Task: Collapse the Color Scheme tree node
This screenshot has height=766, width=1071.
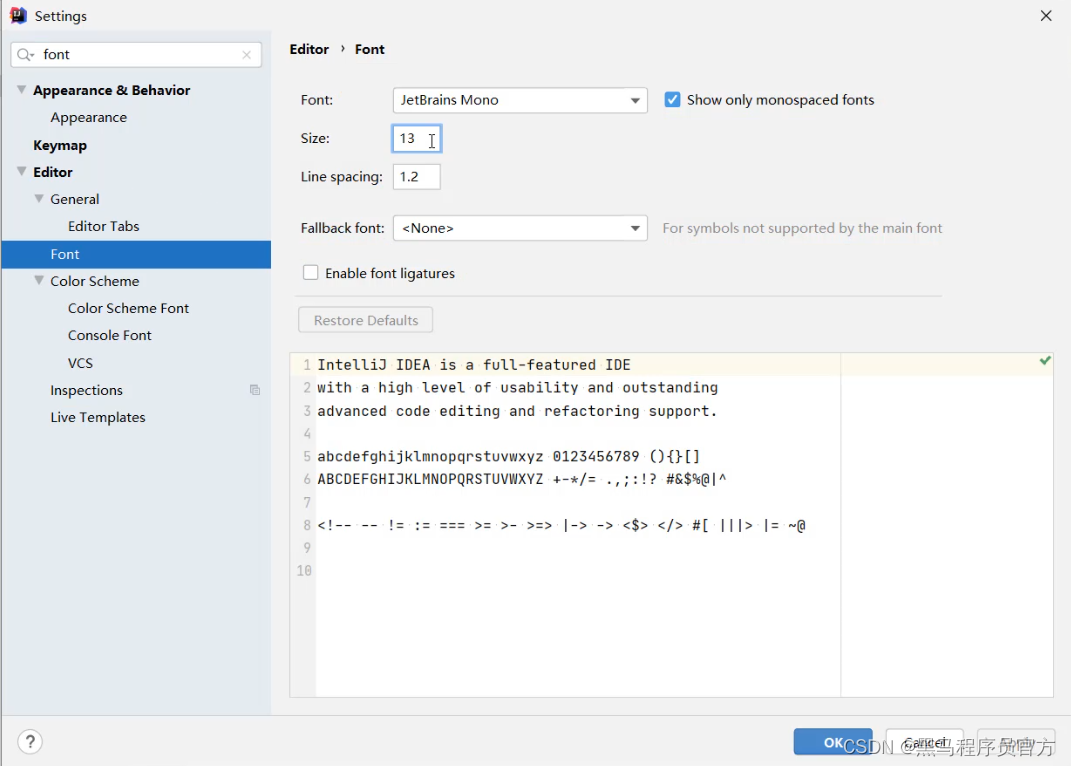Action: point(39,281)
